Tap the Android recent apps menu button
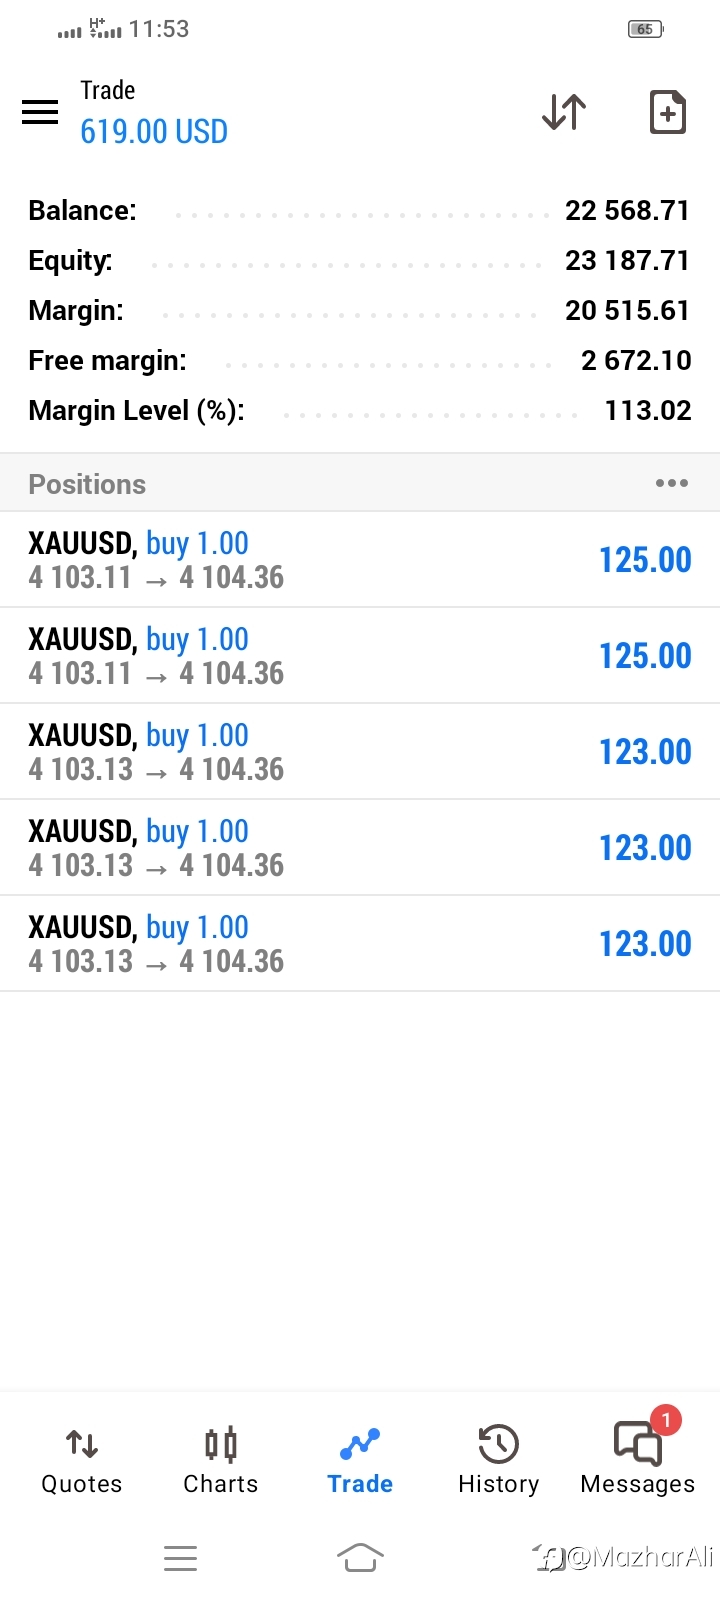The width and height of the screenshot is (720, 1600). tap(180, 1557)
